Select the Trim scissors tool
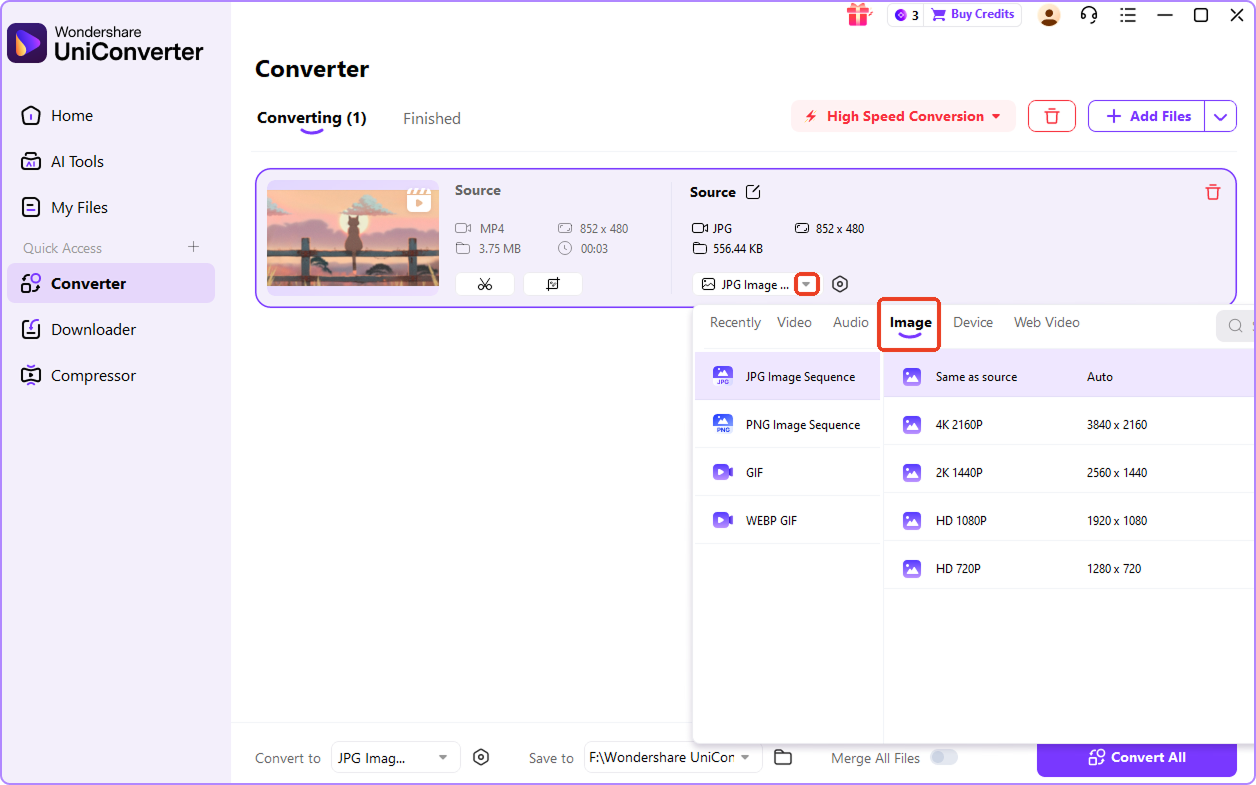The height and width of the screenshot is (785, 1256). tap(485, 284)
